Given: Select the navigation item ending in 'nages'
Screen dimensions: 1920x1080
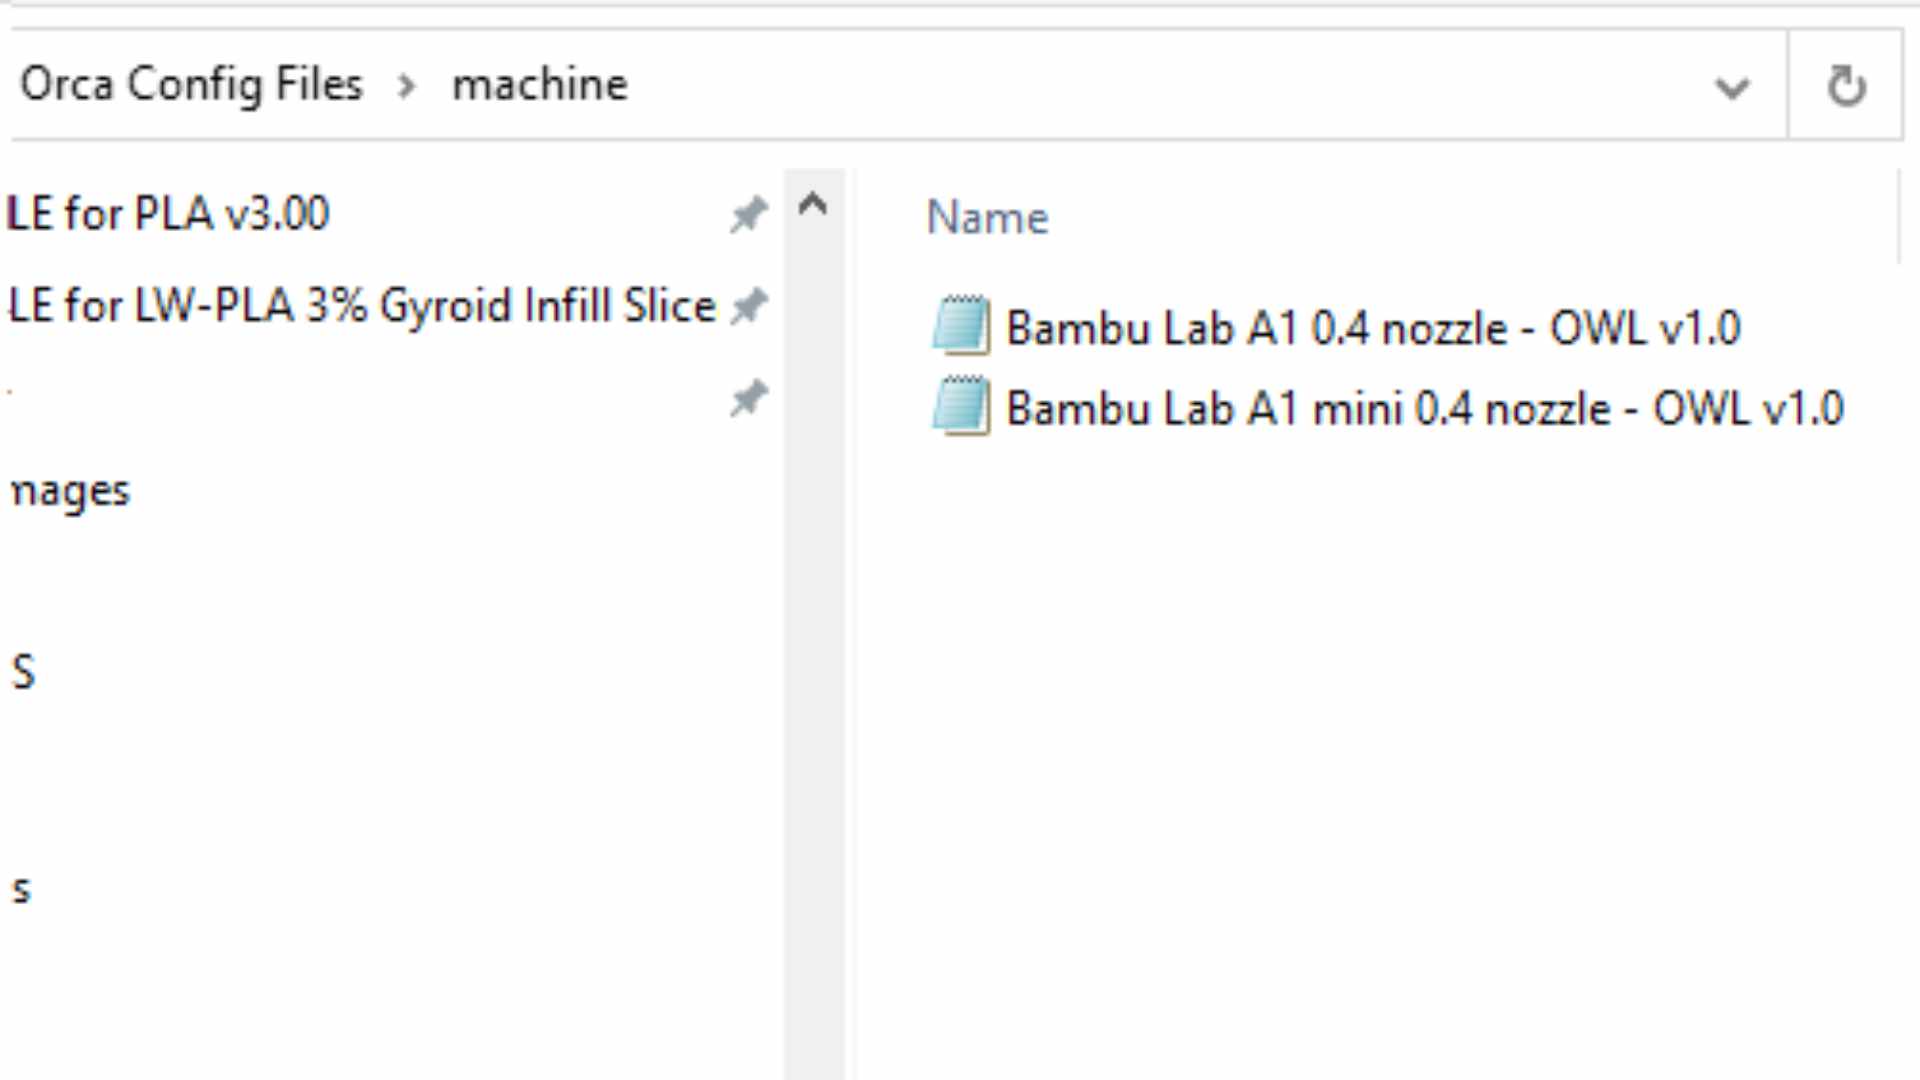Looking at the screenshot, I should click(70, 491).
